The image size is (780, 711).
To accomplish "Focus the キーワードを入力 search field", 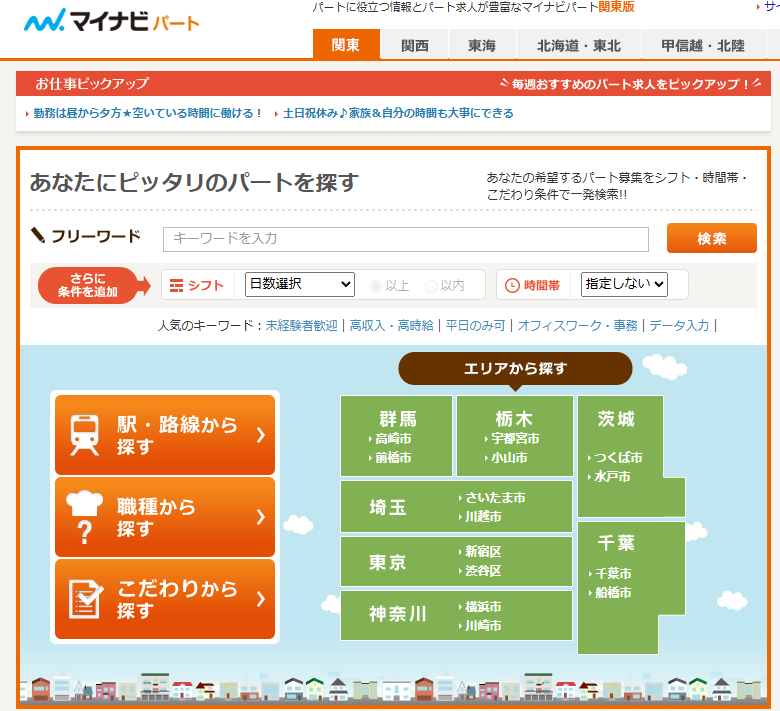I will pos(405,239).
